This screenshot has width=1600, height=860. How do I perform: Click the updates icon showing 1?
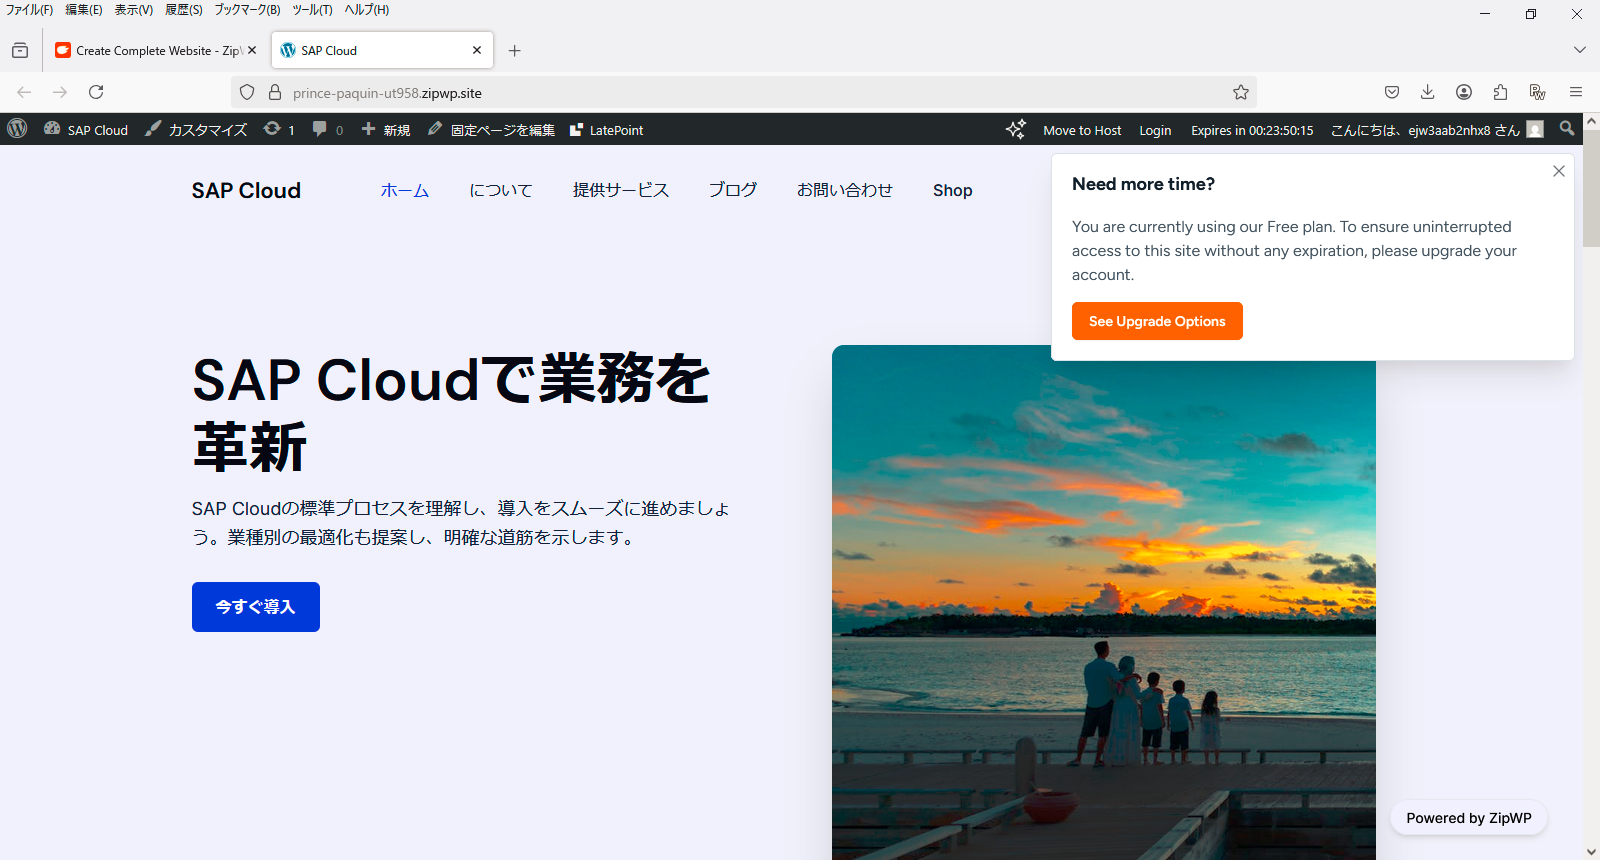pos(279,130)
